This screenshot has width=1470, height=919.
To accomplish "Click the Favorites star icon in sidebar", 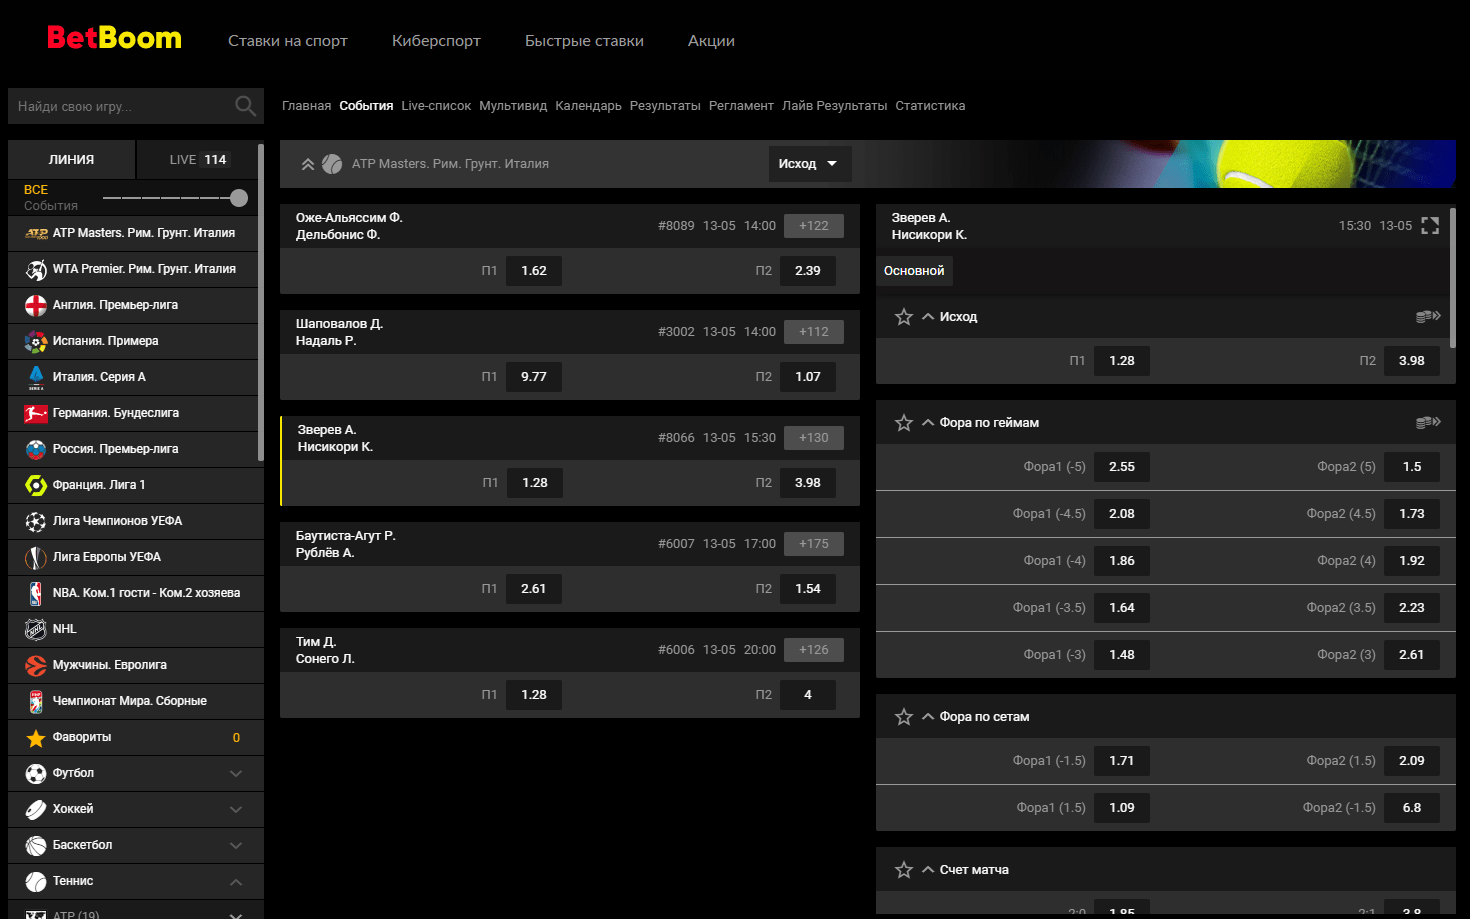I will pyautogui.click(x=36, y=737).
